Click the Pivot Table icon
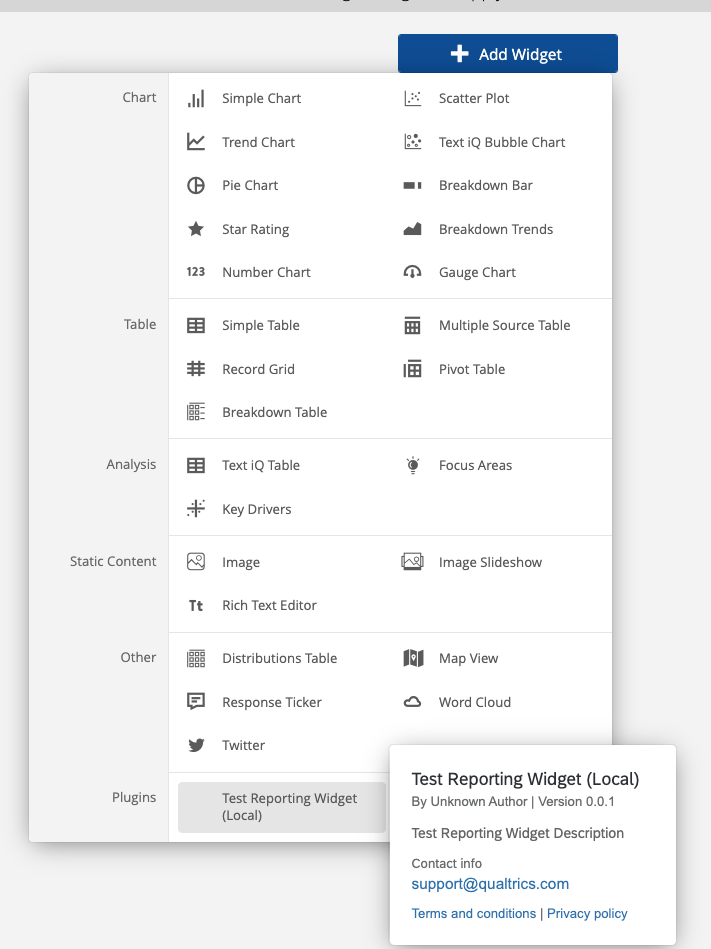 [413, 369]
